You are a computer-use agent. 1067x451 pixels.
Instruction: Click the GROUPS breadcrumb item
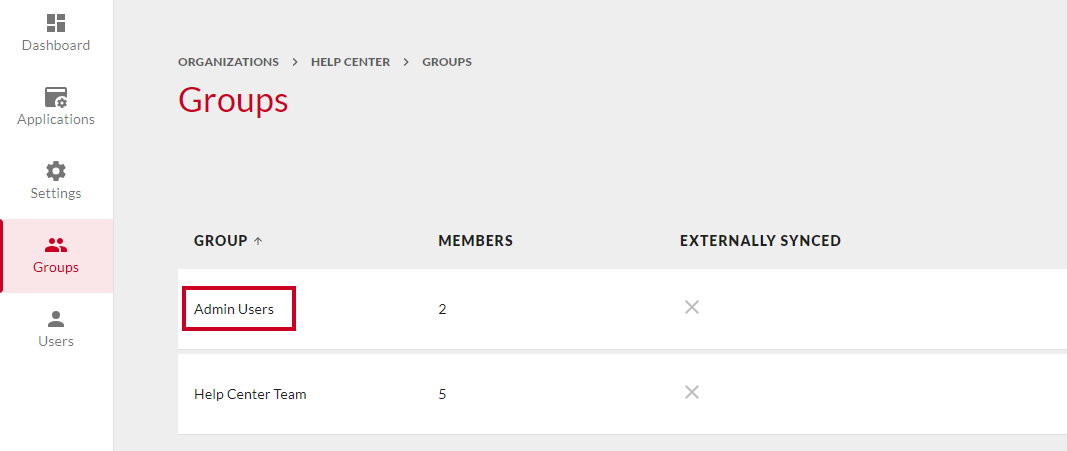click(x=447, y=62)
